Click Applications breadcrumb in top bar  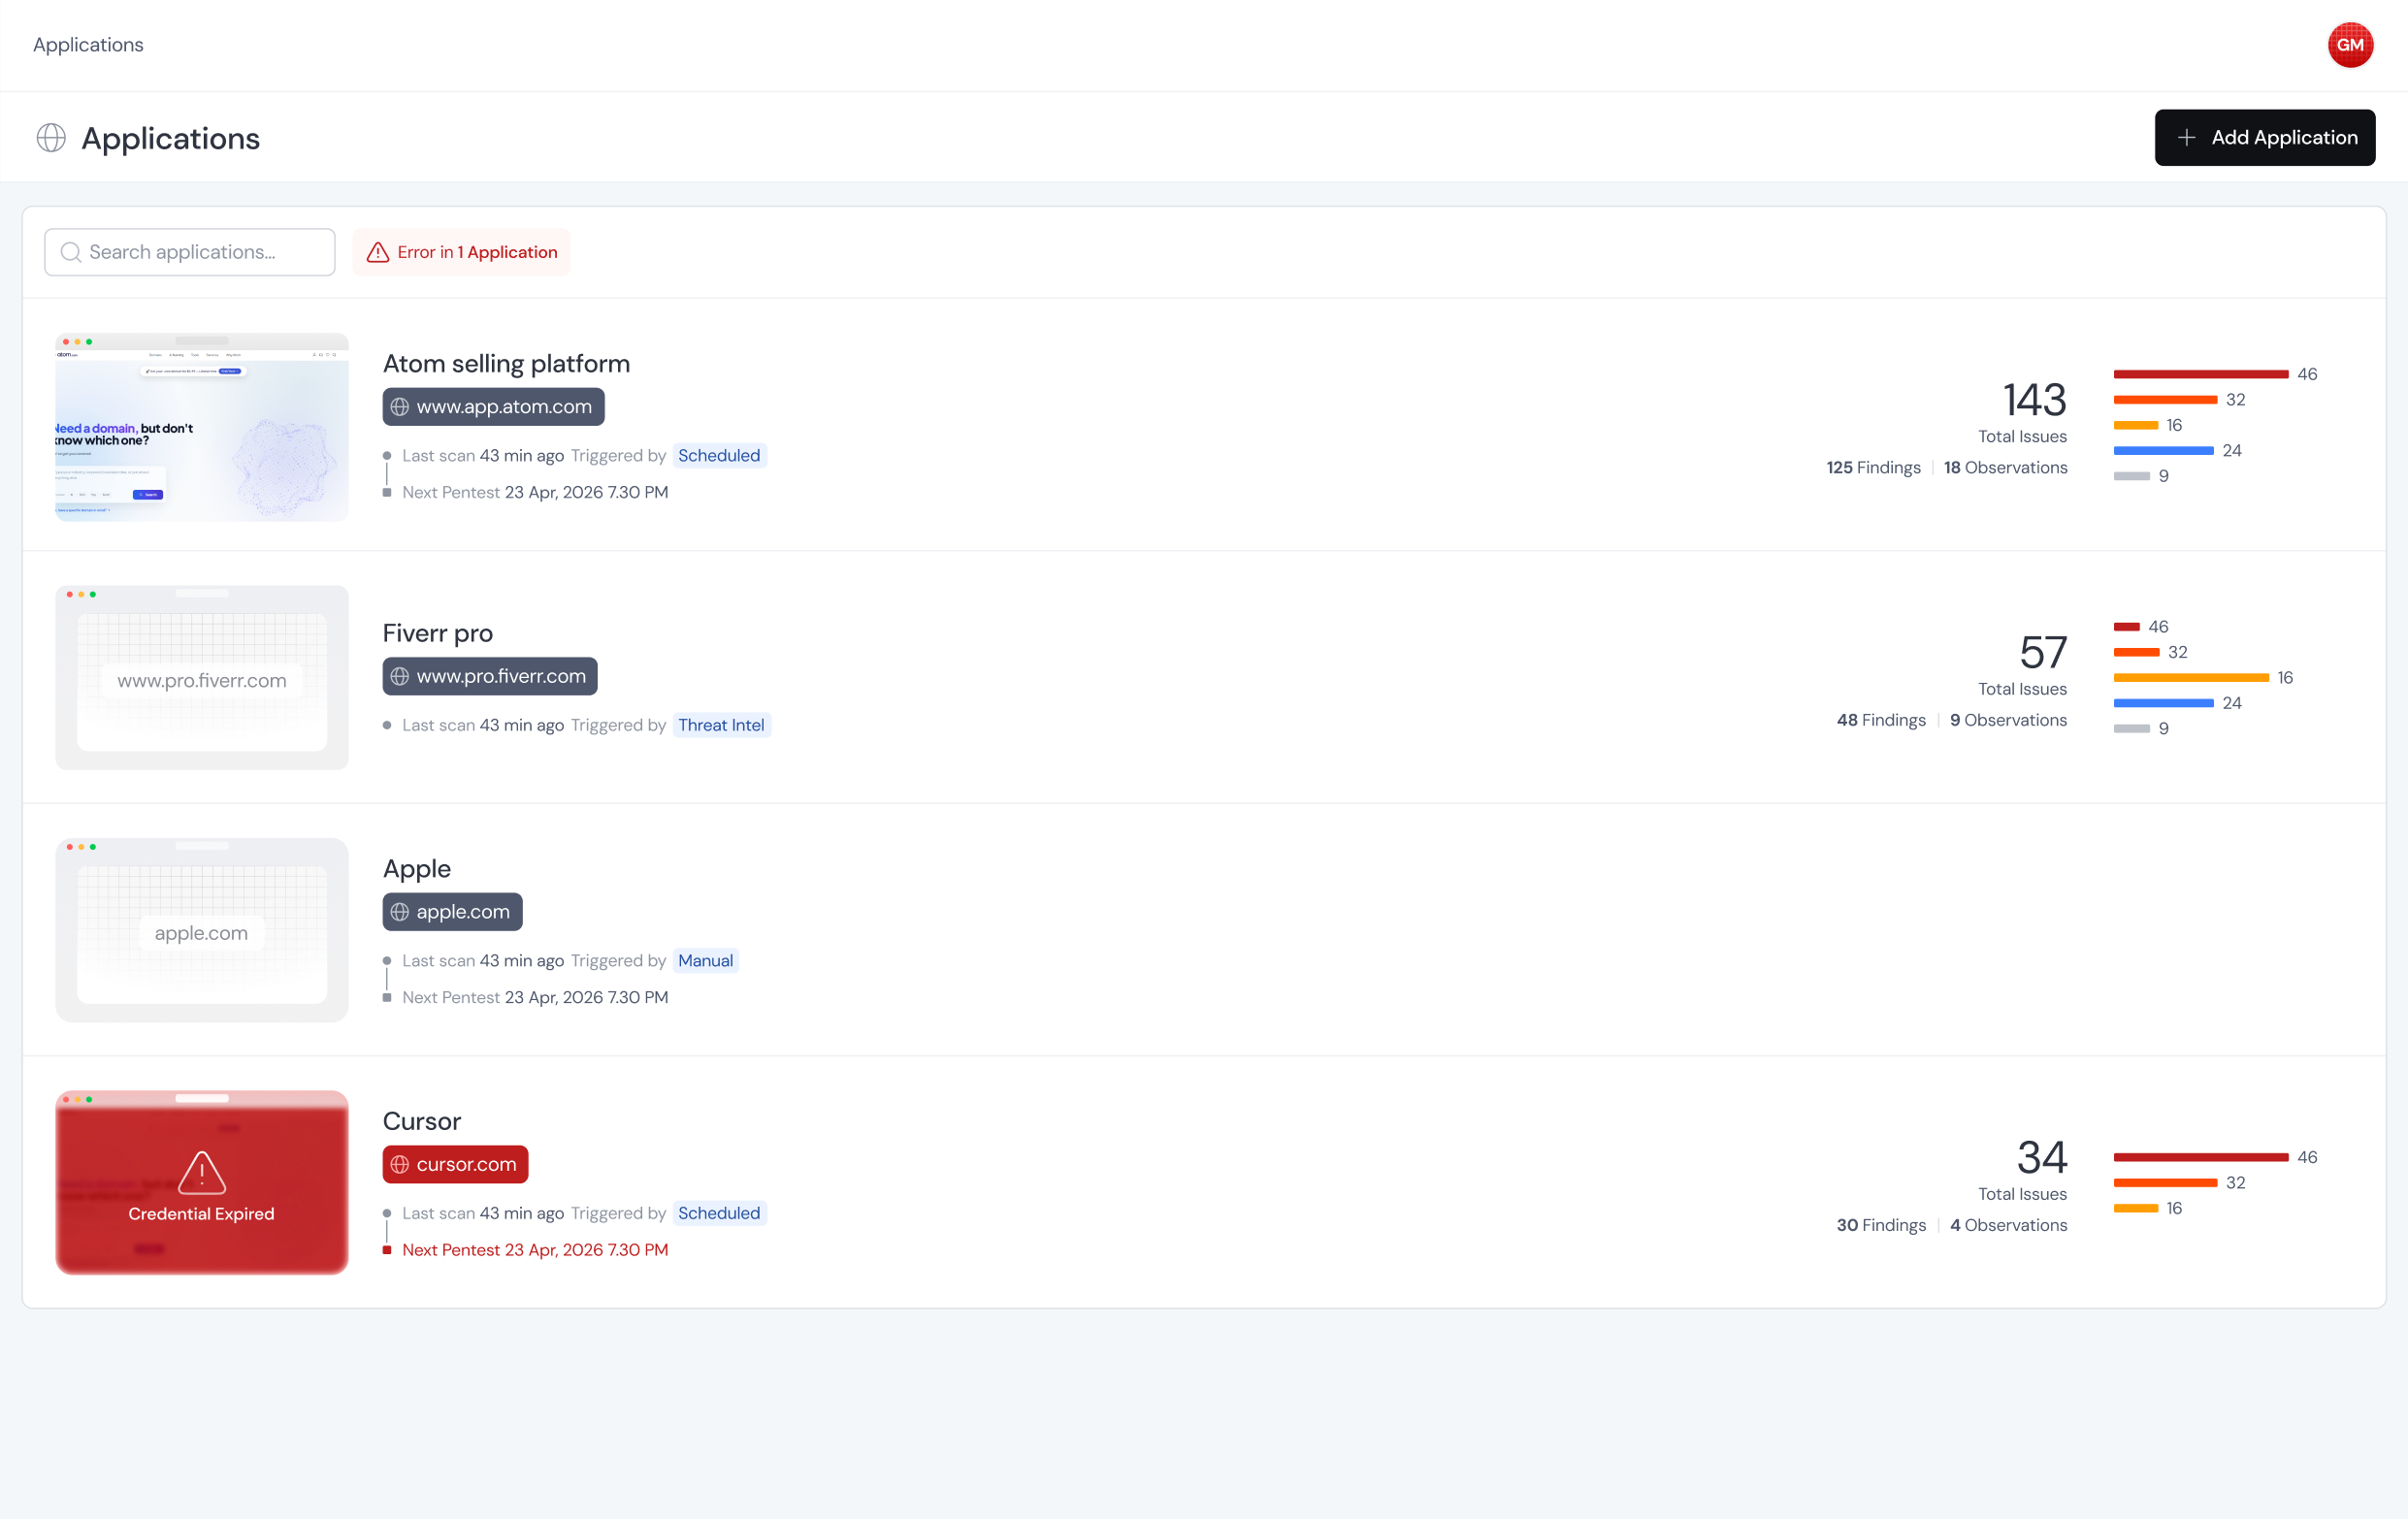coord(88,45)
